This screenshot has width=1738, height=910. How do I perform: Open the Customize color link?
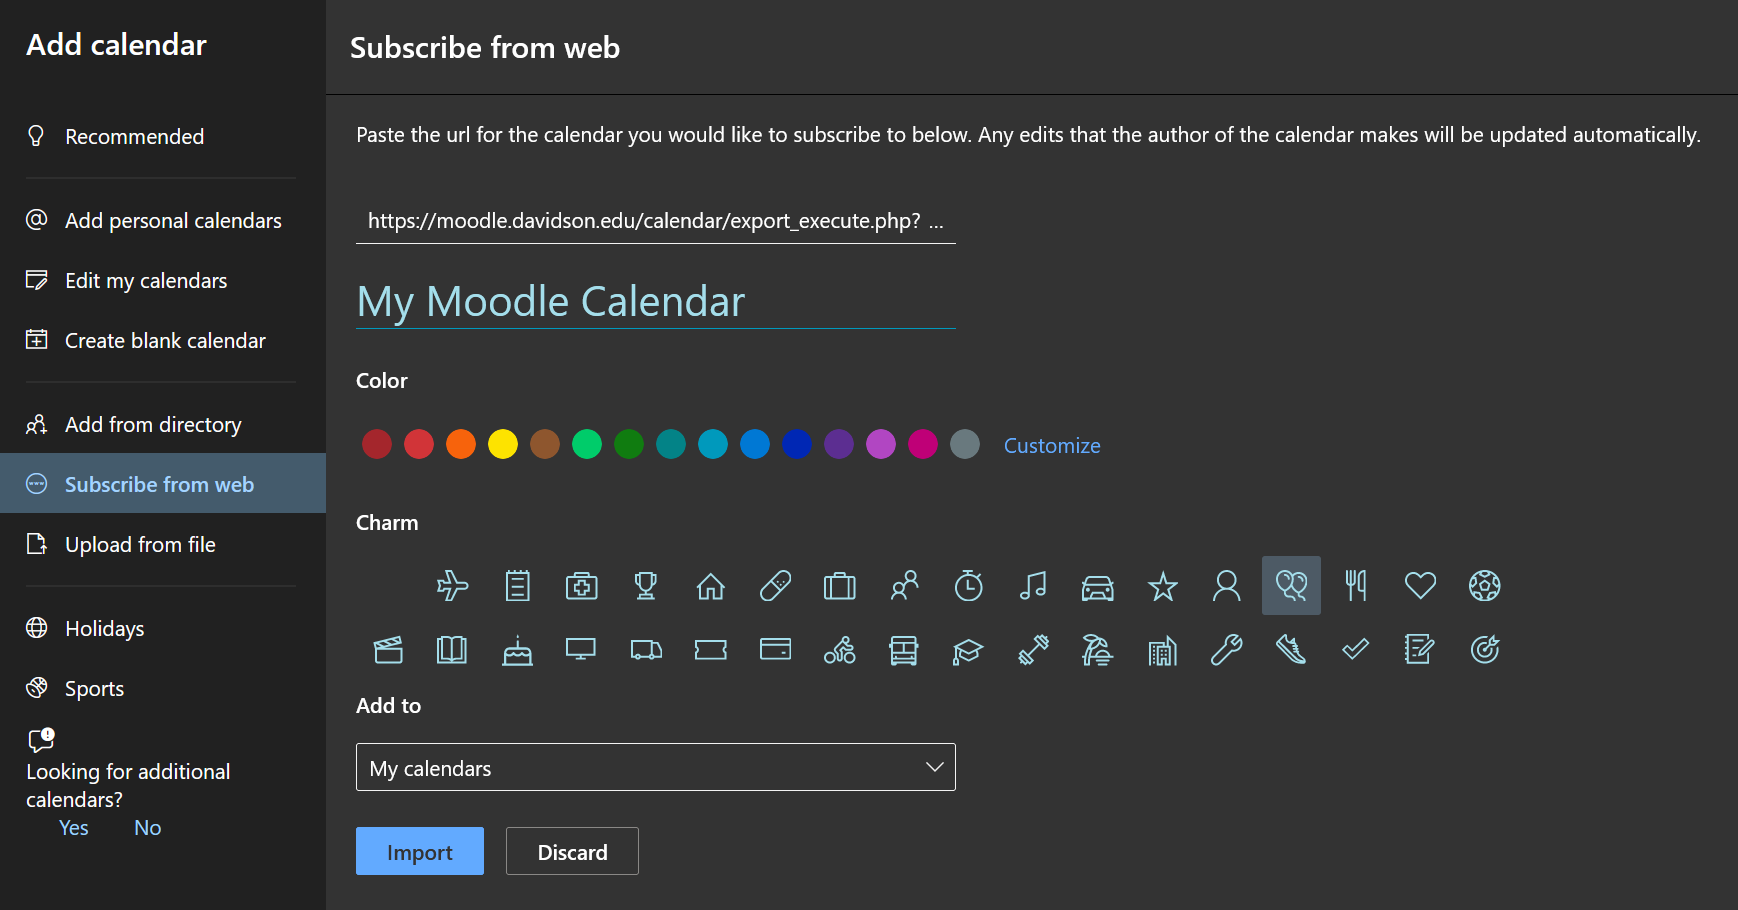pyautogui.click(x=1051, y=445)
